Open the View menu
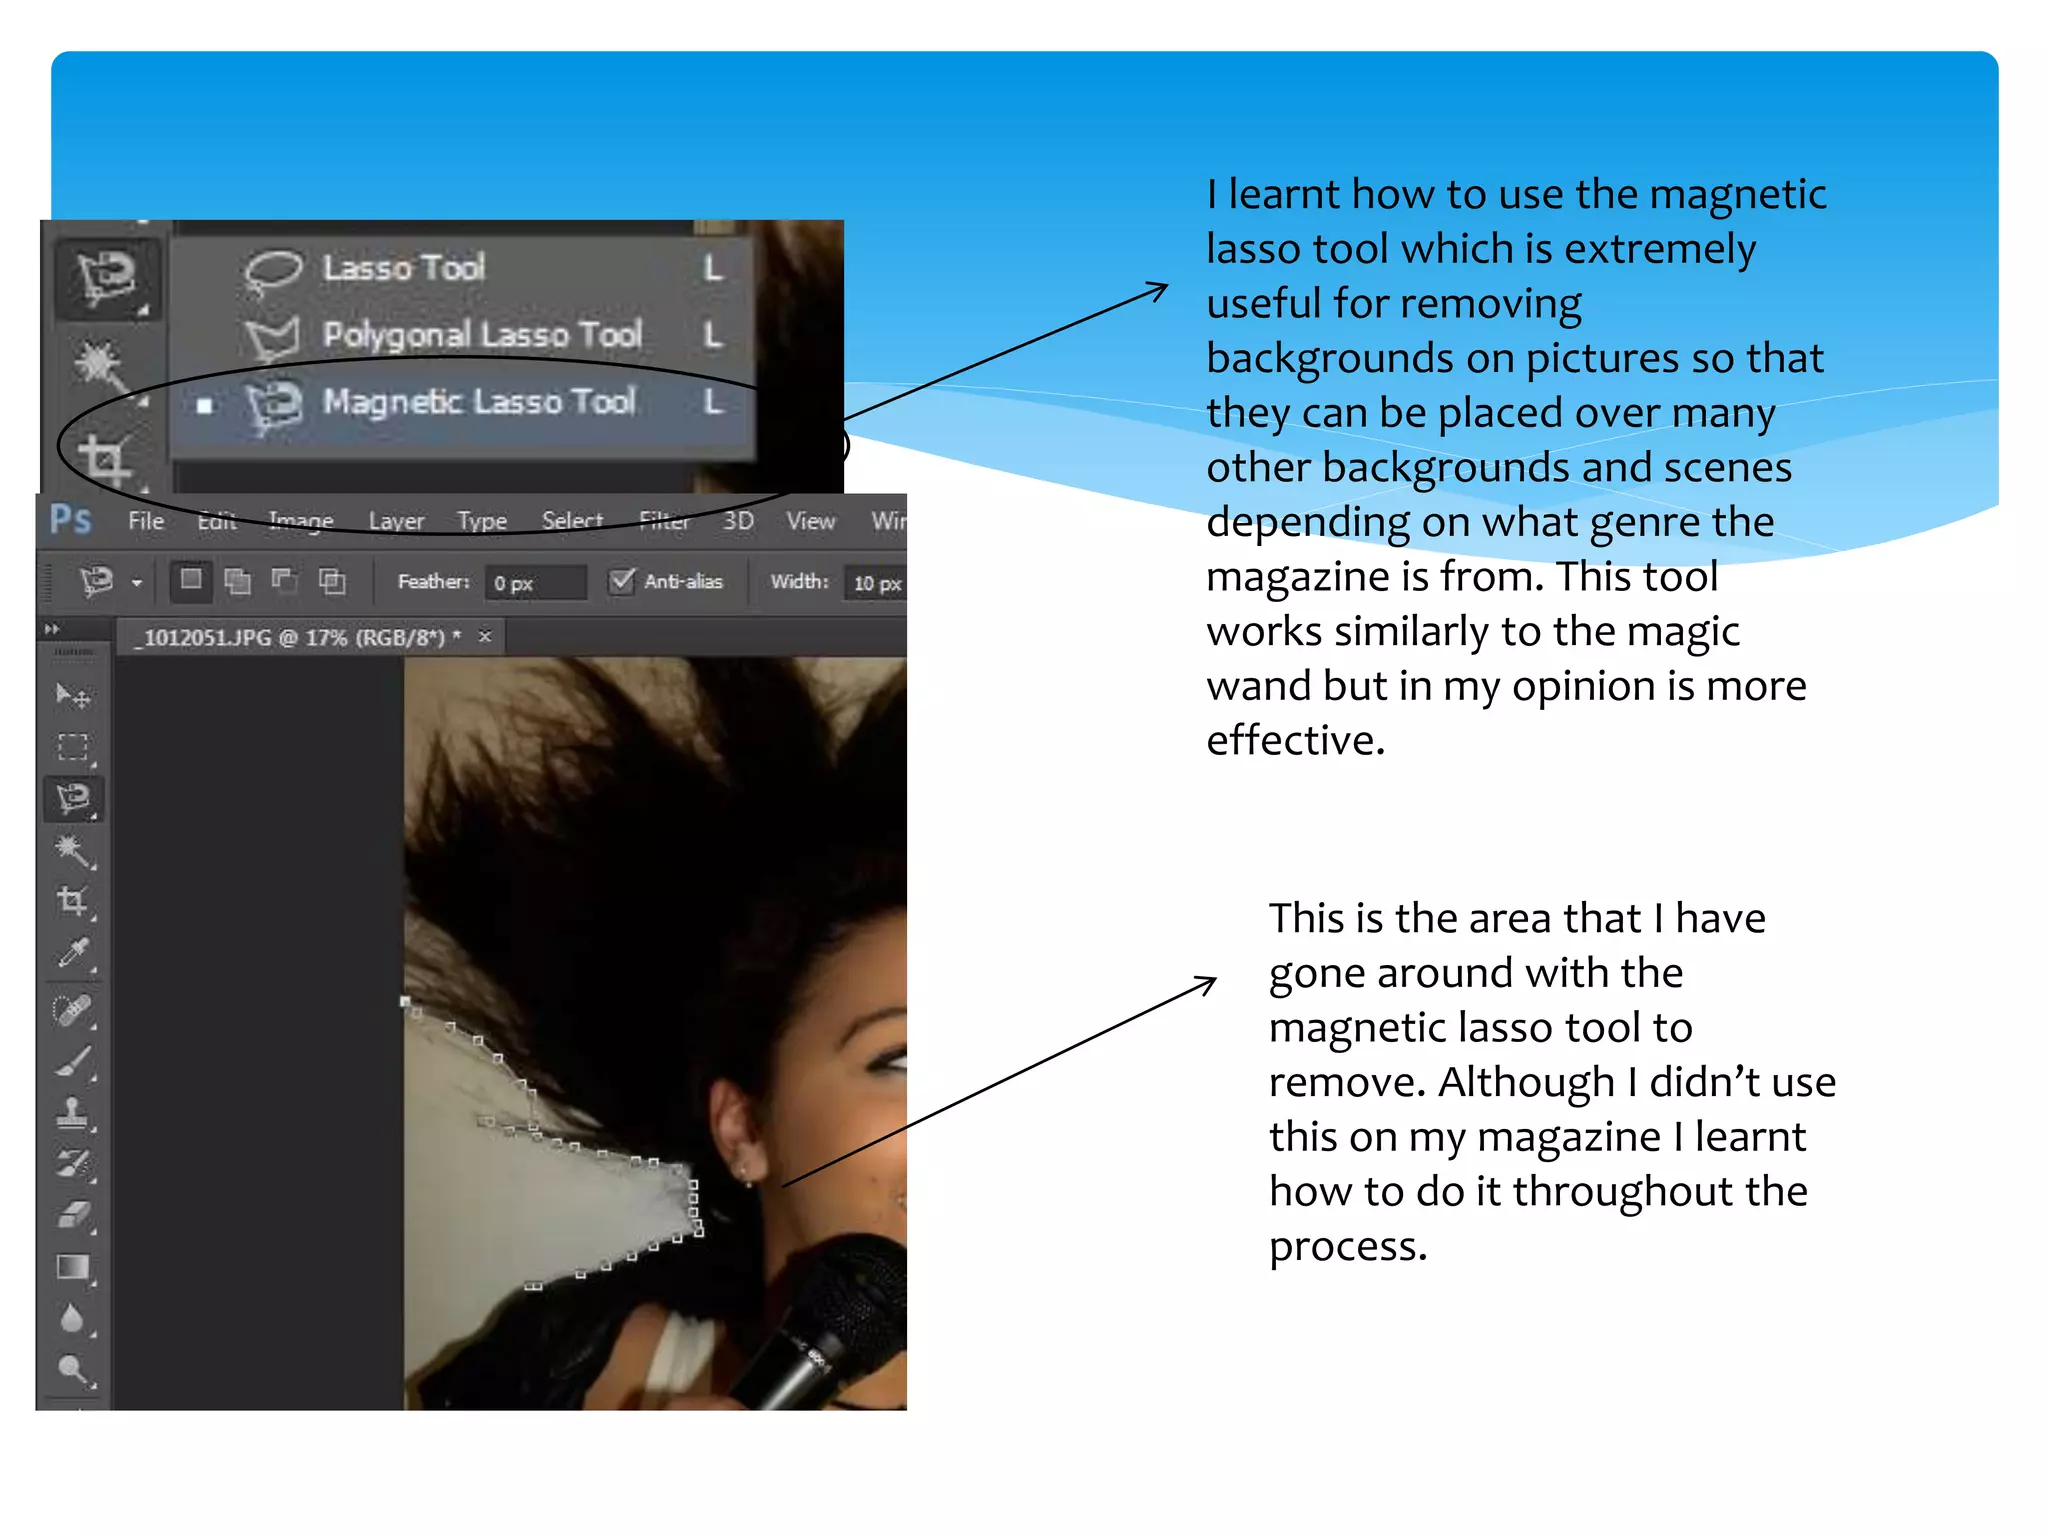 pos(810,521)
